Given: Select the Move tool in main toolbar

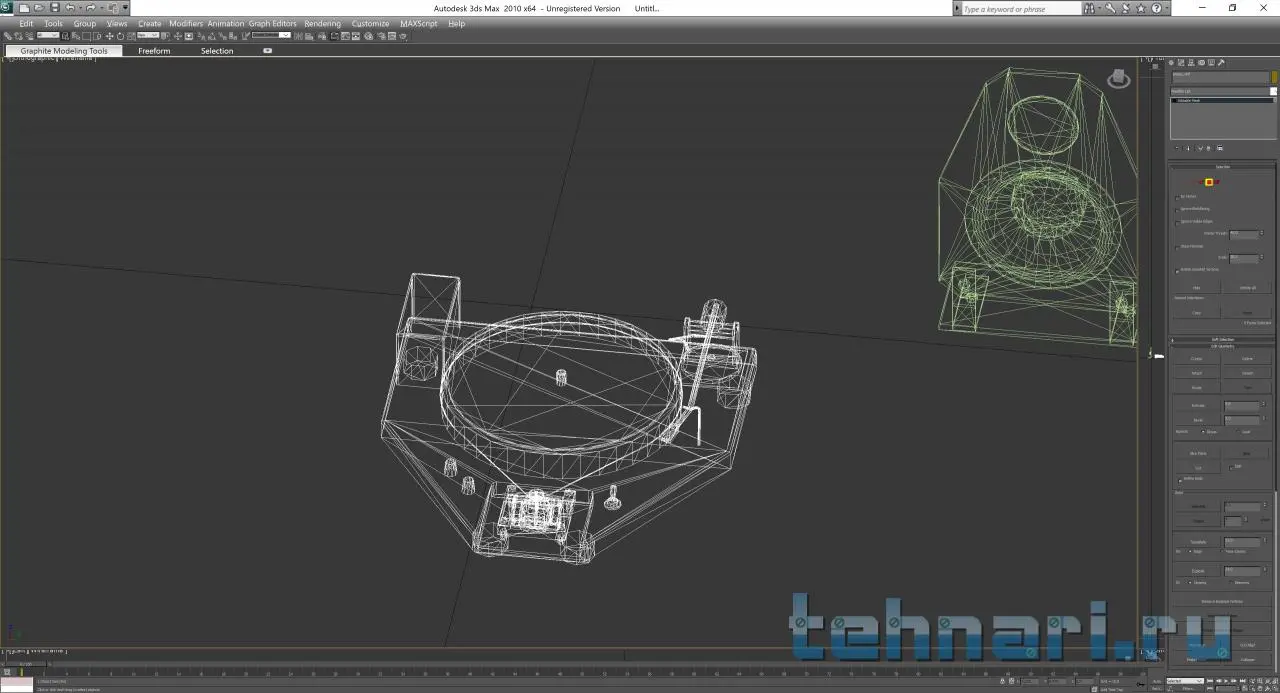Looking at the screenshot, I should [109, 36].
